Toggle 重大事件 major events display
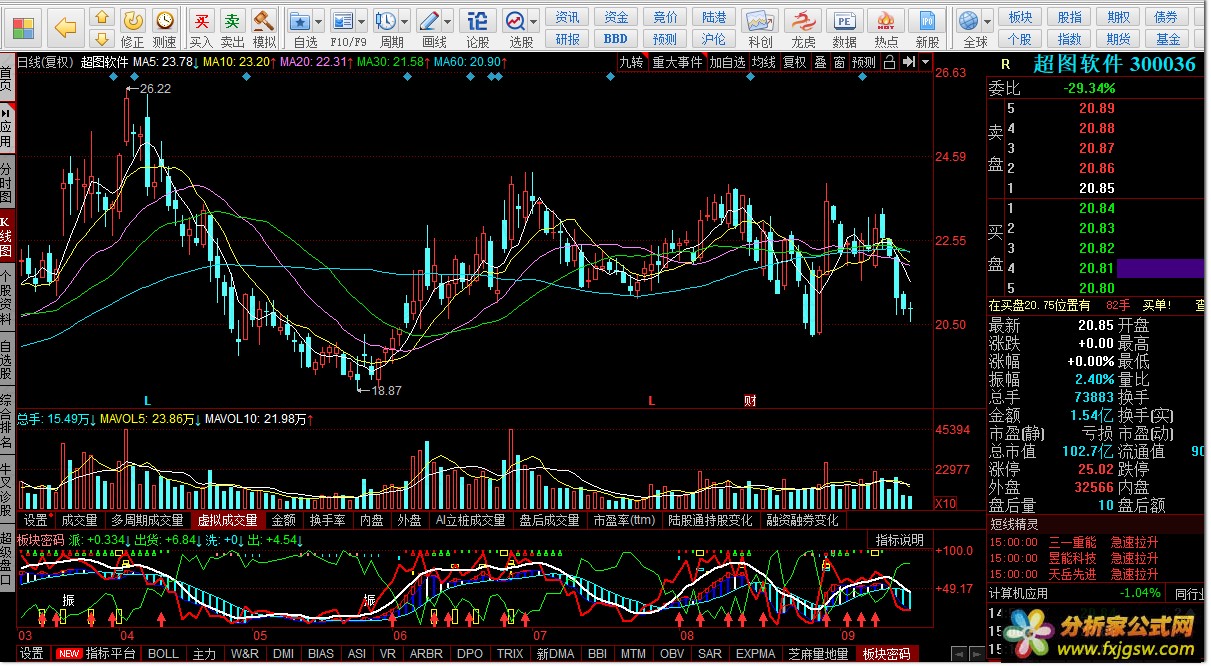 click(x=677, y=62)
